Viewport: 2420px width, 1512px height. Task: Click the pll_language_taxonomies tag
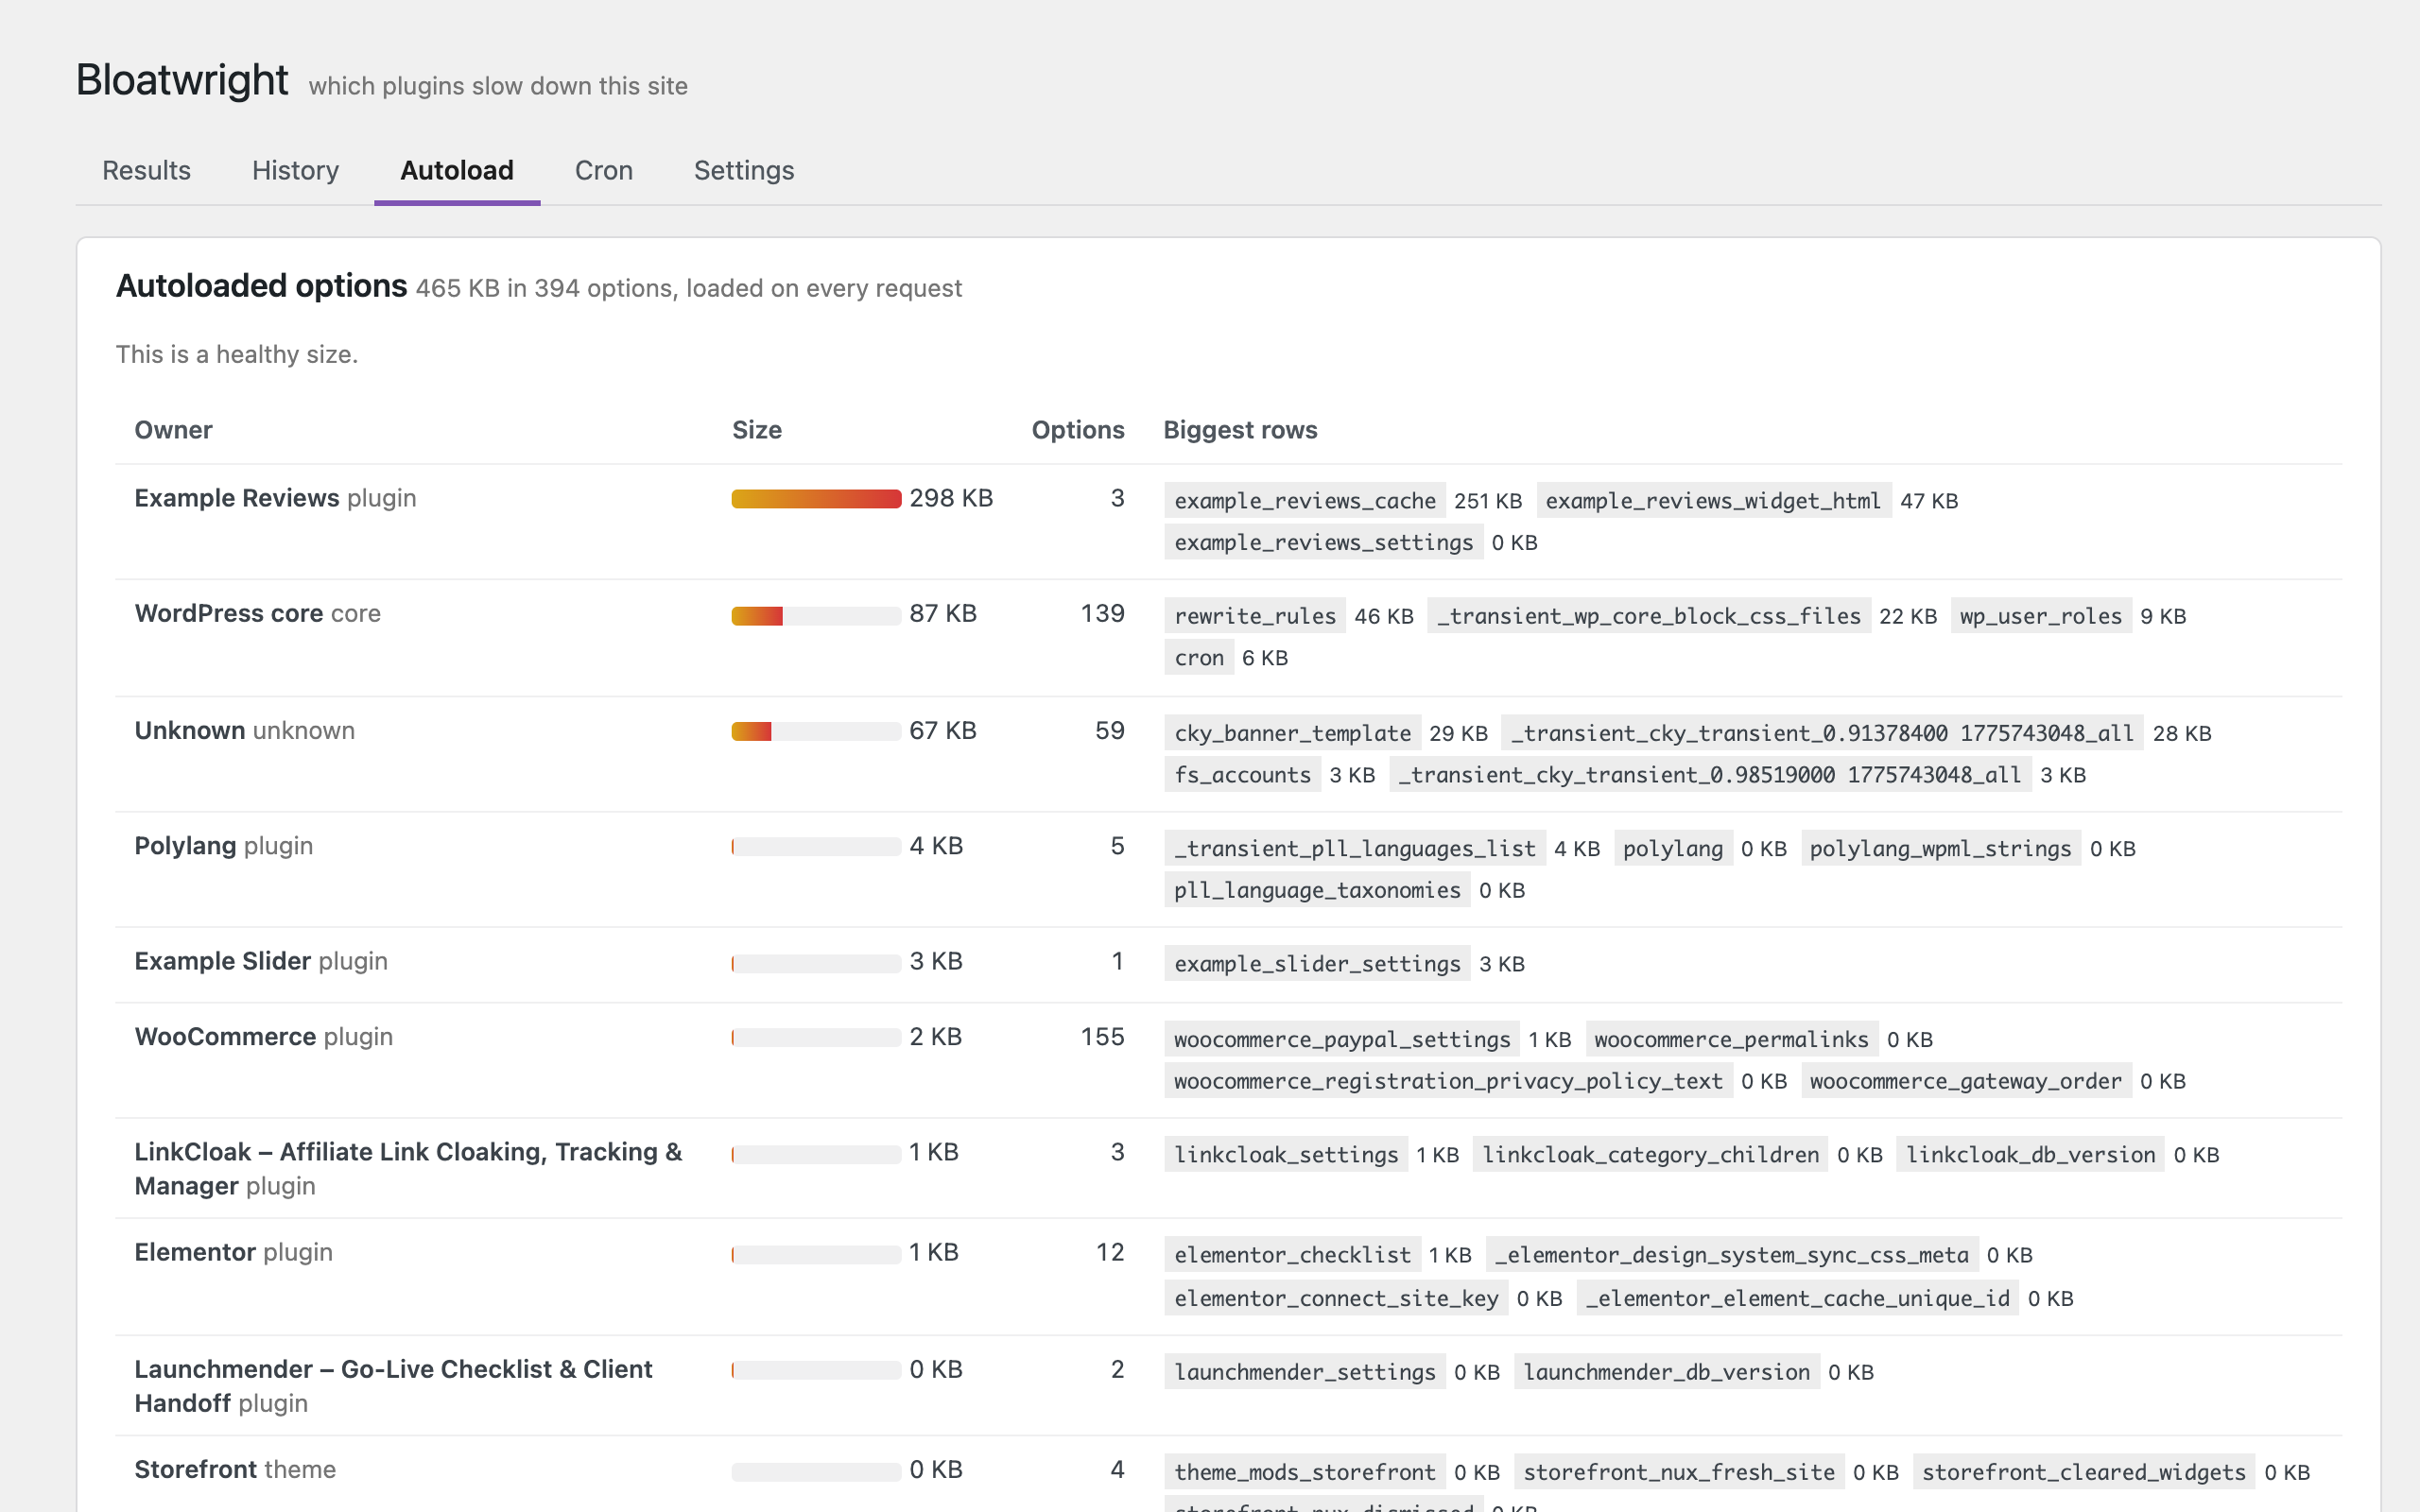coord(1317,890)
